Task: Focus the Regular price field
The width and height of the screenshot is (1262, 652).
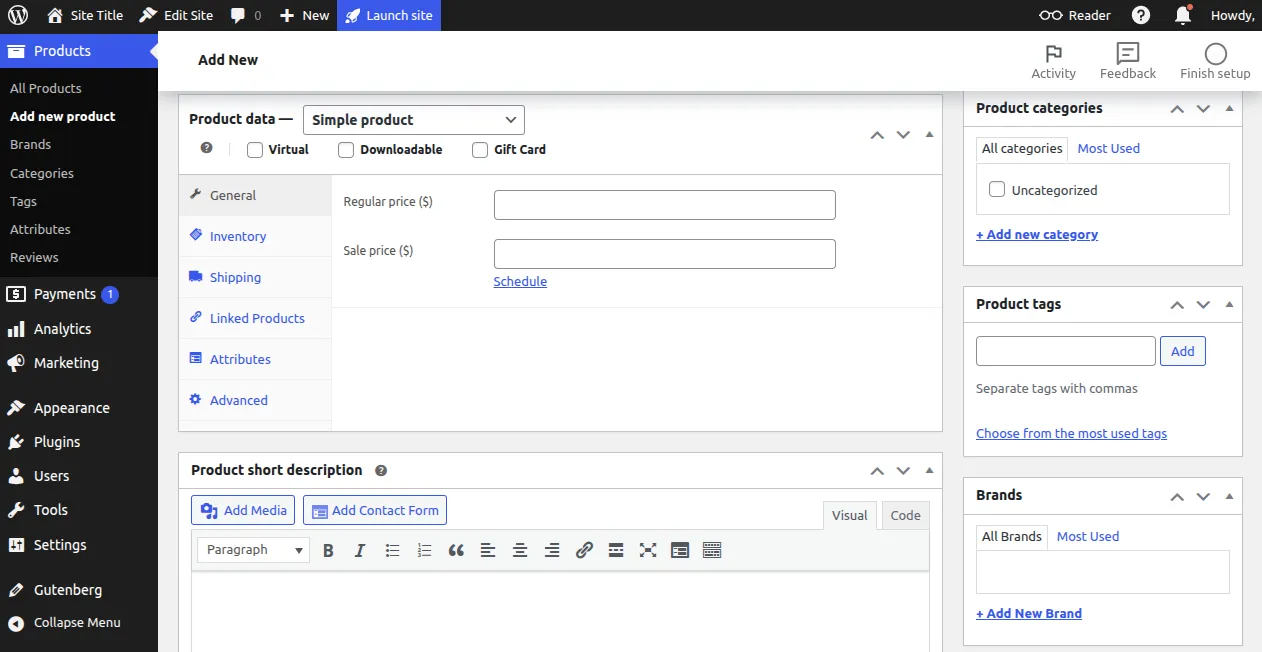Action: [x=665, y=205]
